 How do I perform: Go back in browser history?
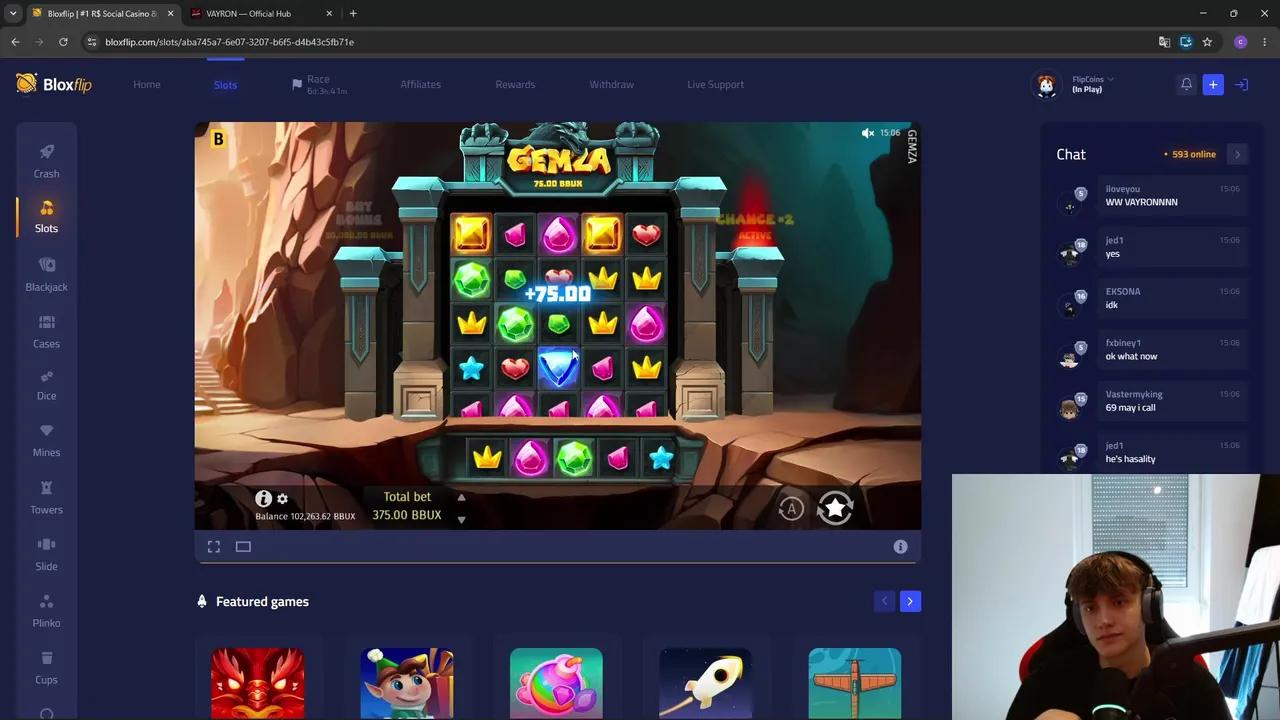click(x=15, y=42)
